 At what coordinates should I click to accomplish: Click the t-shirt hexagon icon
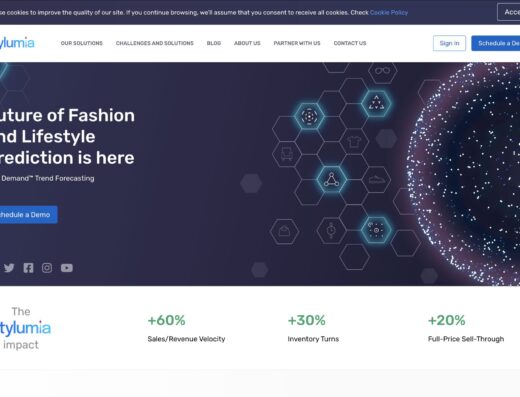pos(354,142)
